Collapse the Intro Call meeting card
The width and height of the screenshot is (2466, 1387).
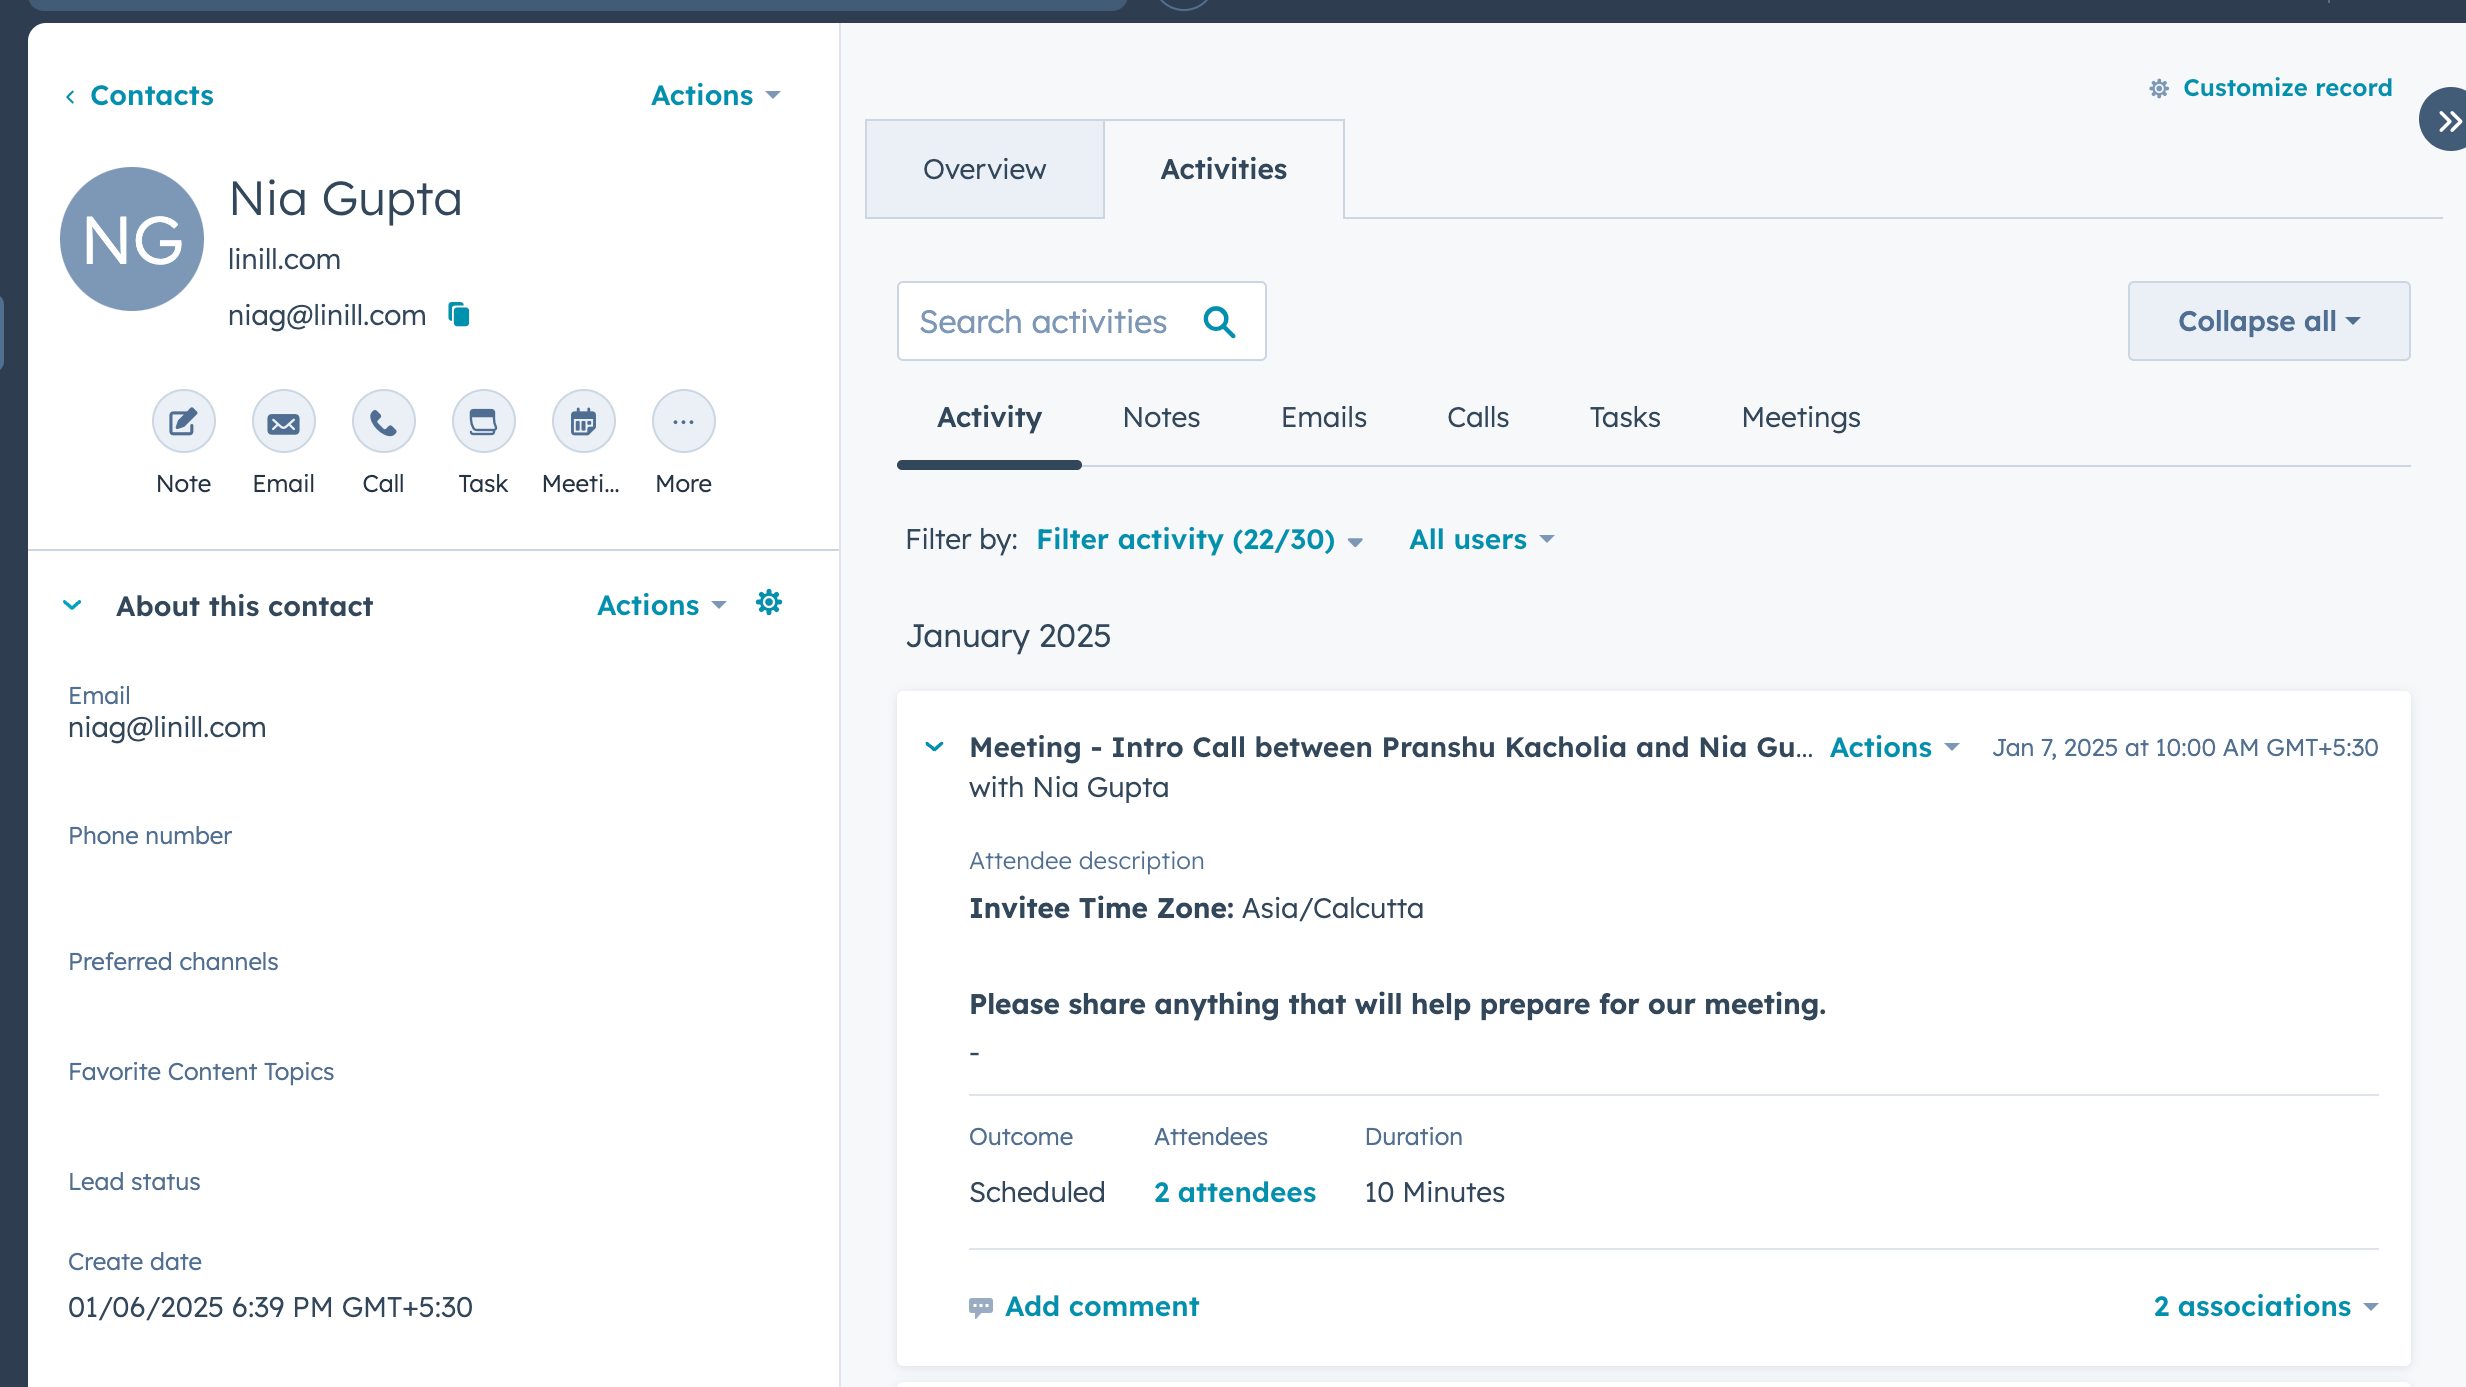click(934, 747)
